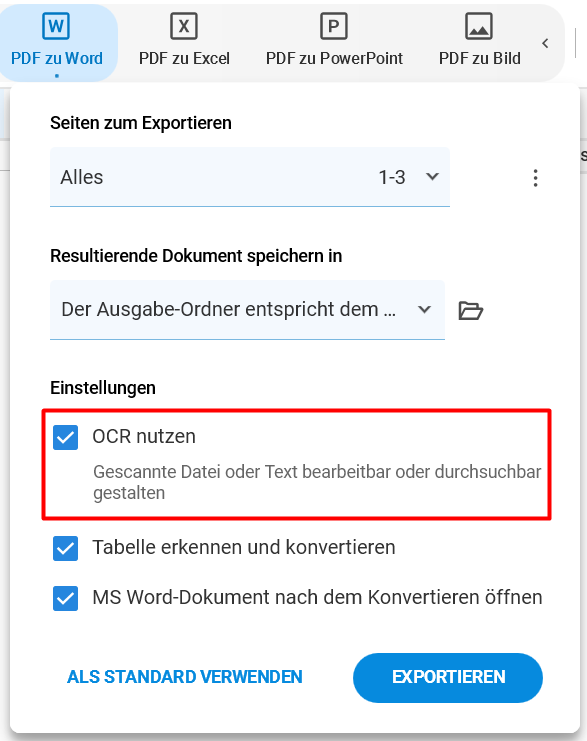The height and width of the screenshot is (741, 587).
Task: Click the left chevron to collapse toolbar
Action: click(545, 43)
